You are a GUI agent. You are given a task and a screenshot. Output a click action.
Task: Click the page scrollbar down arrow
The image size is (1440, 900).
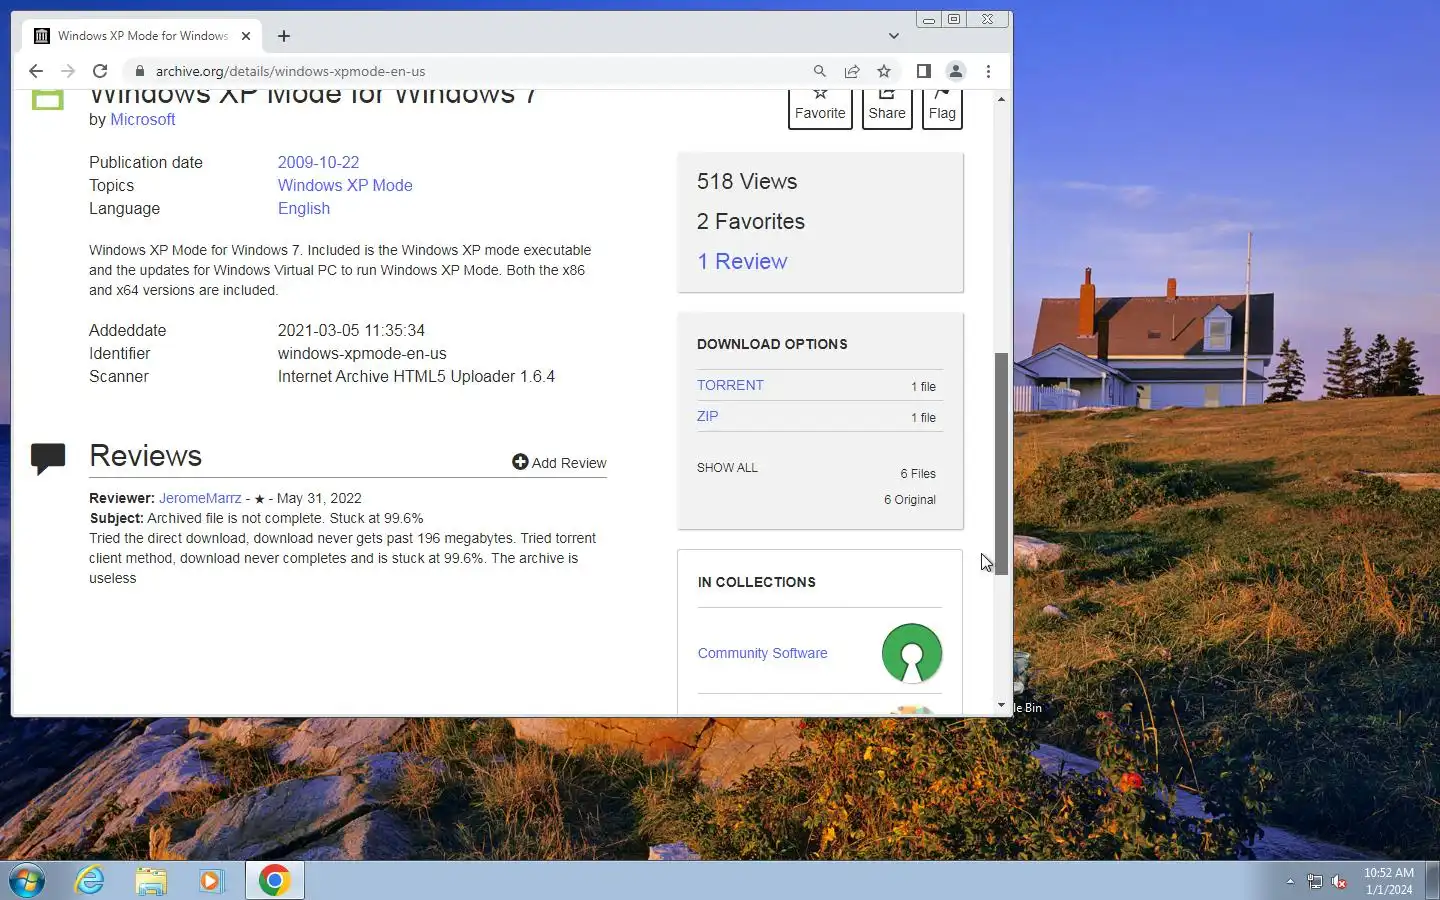(x=1001, y=705)
